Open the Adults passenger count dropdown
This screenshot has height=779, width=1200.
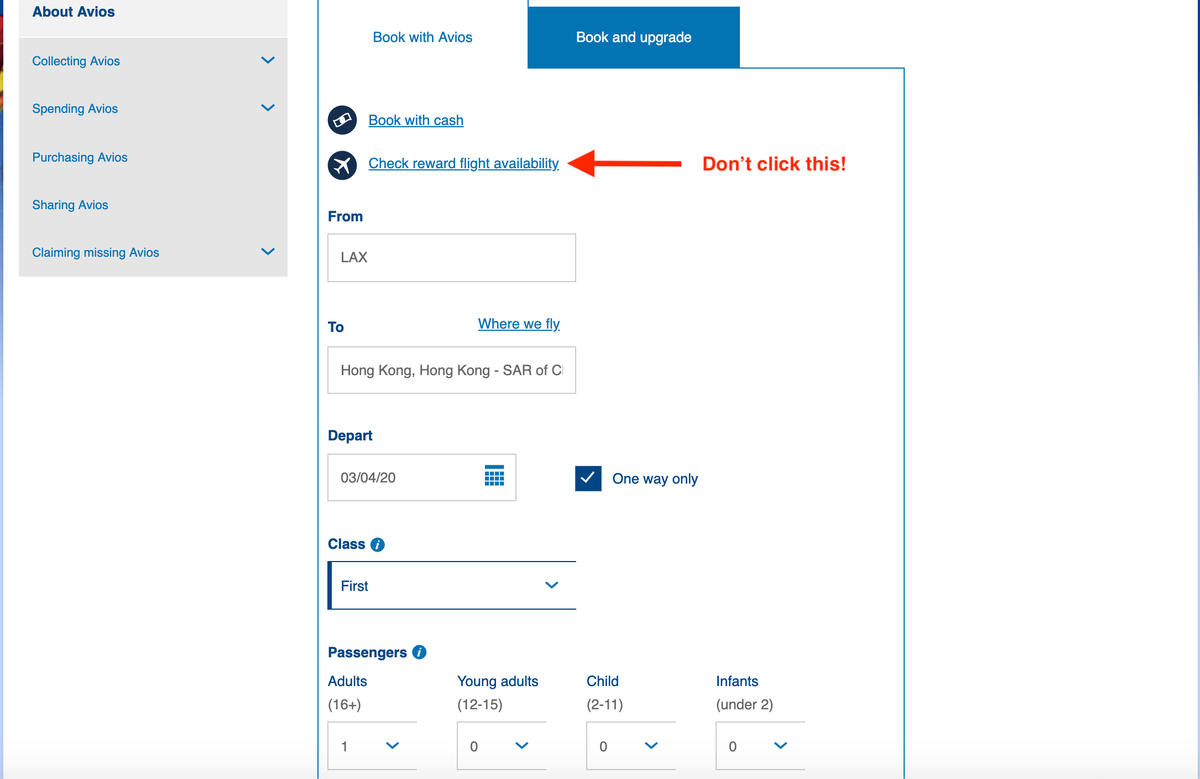[371, 746]
